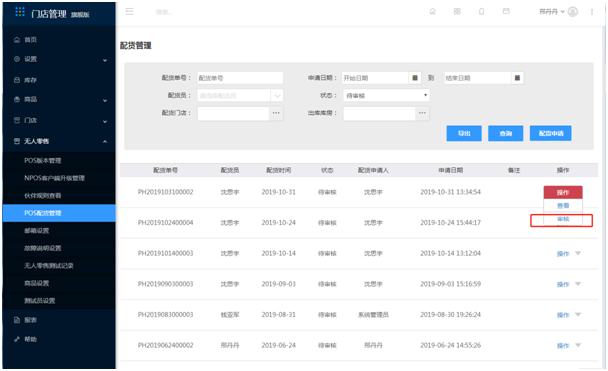The width and height of the screenshot is (608, 371).
Task: Focus the 配货单号 input field
Action: click(x=240, y=78)
